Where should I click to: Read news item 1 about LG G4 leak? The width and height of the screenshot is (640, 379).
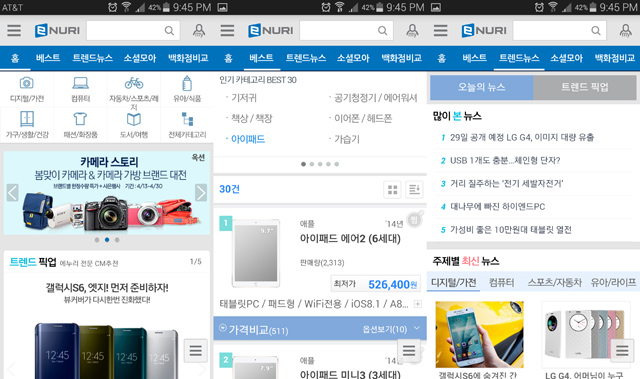tap(522, 137)
